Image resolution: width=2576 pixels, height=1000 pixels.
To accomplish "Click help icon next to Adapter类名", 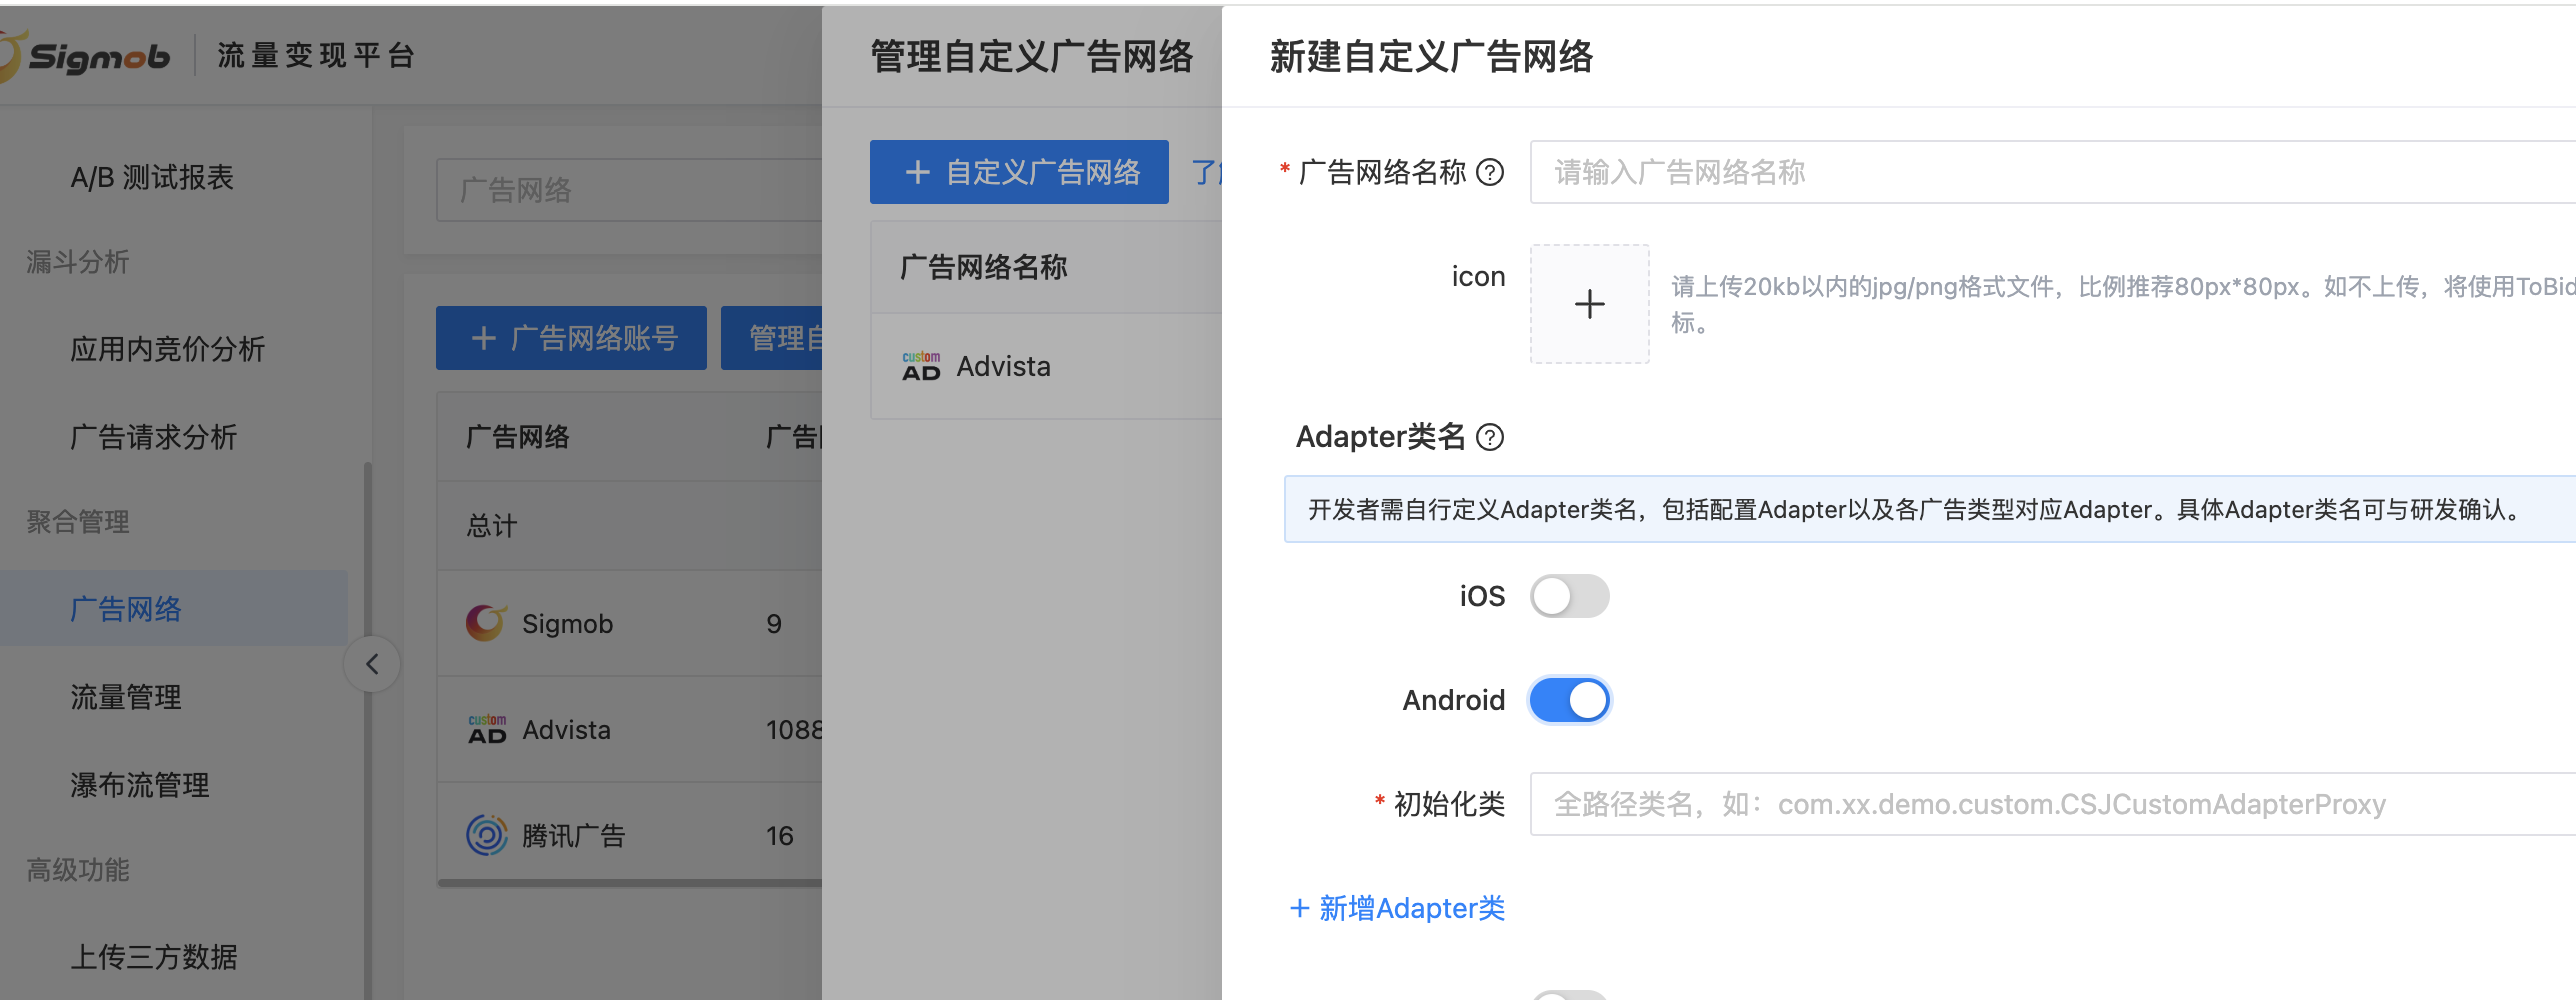I will (1490, 437).
